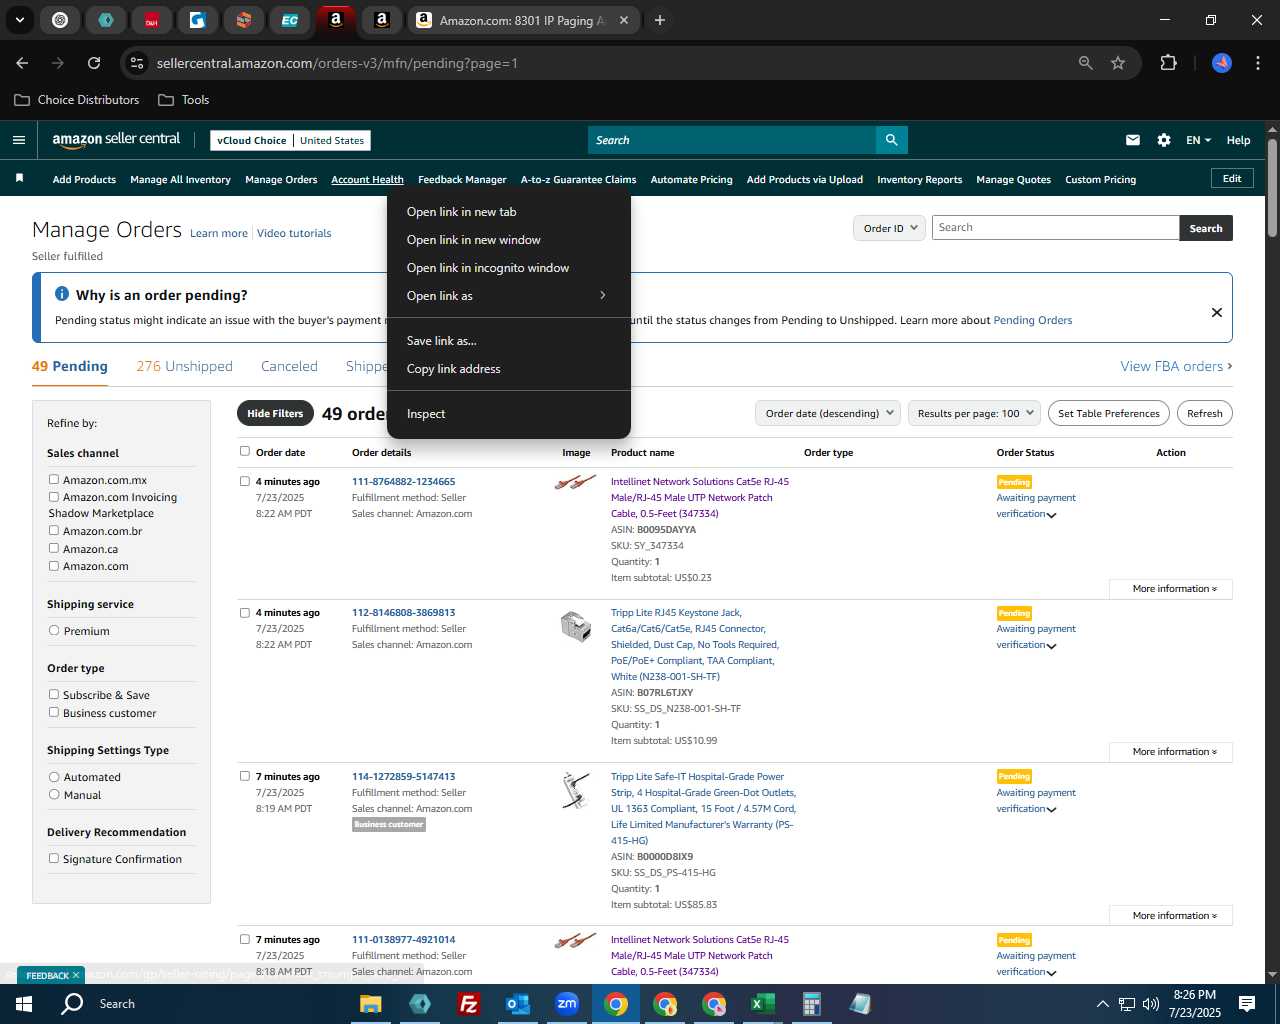The width and height of the screenshot is (1280, 1024).
Task: Switch to the 276 Unshipped tab
Action: (x=184, y=366)
